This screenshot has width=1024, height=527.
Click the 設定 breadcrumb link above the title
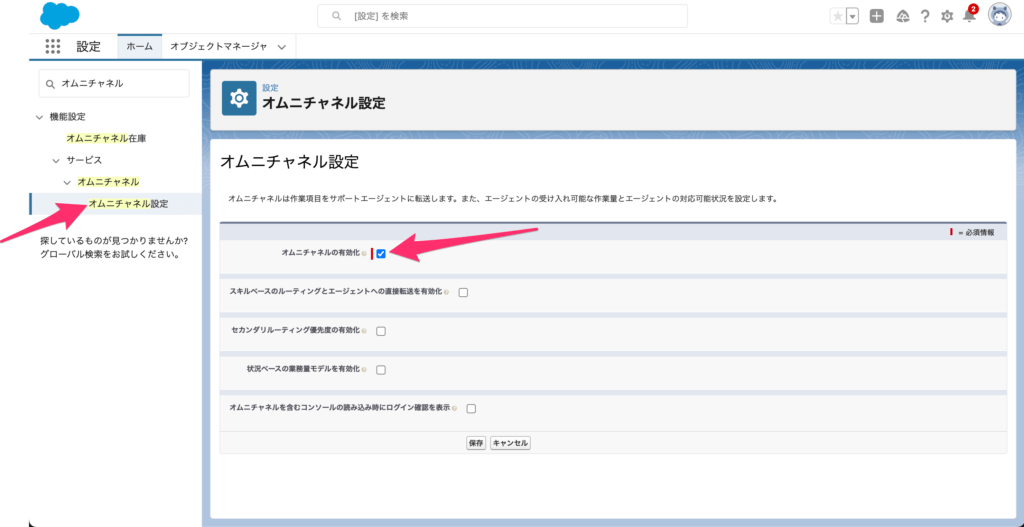[270, 88]
